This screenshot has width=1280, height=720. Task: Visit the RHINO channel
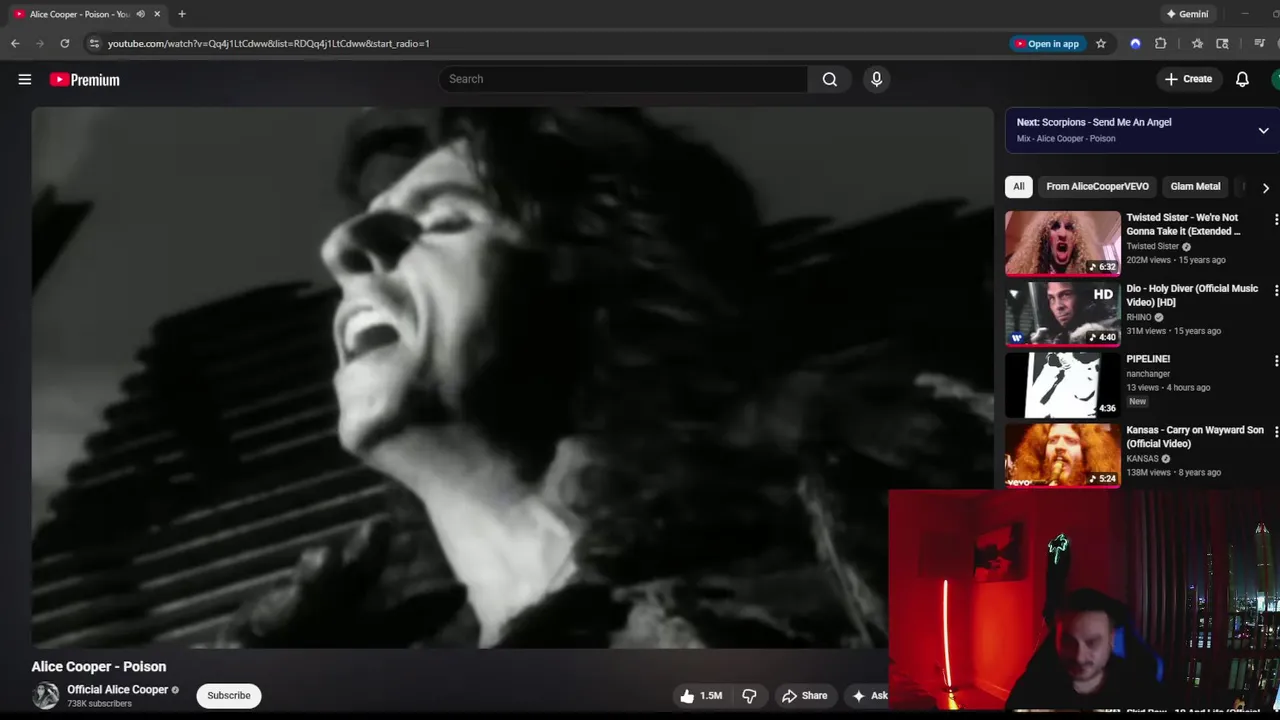pyautogui.click(x=1139, y=317)
